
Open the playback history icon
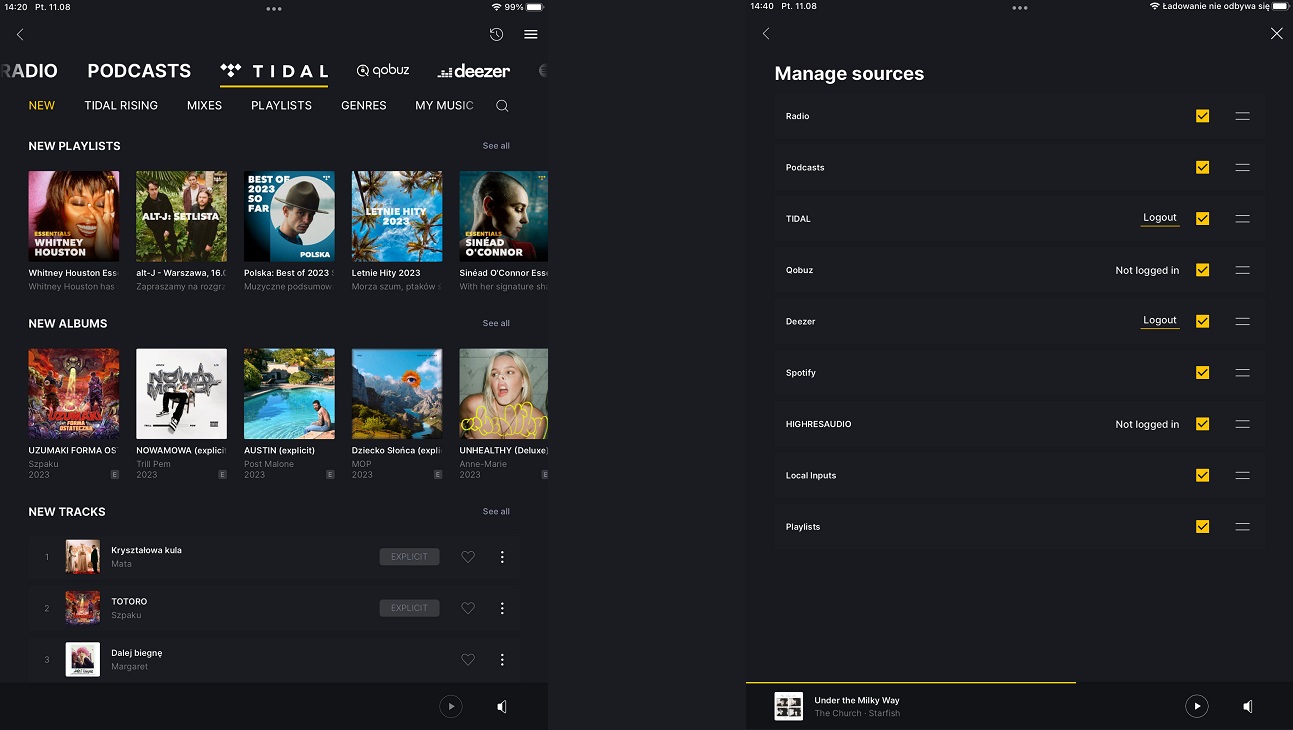(x=496, y=34)
